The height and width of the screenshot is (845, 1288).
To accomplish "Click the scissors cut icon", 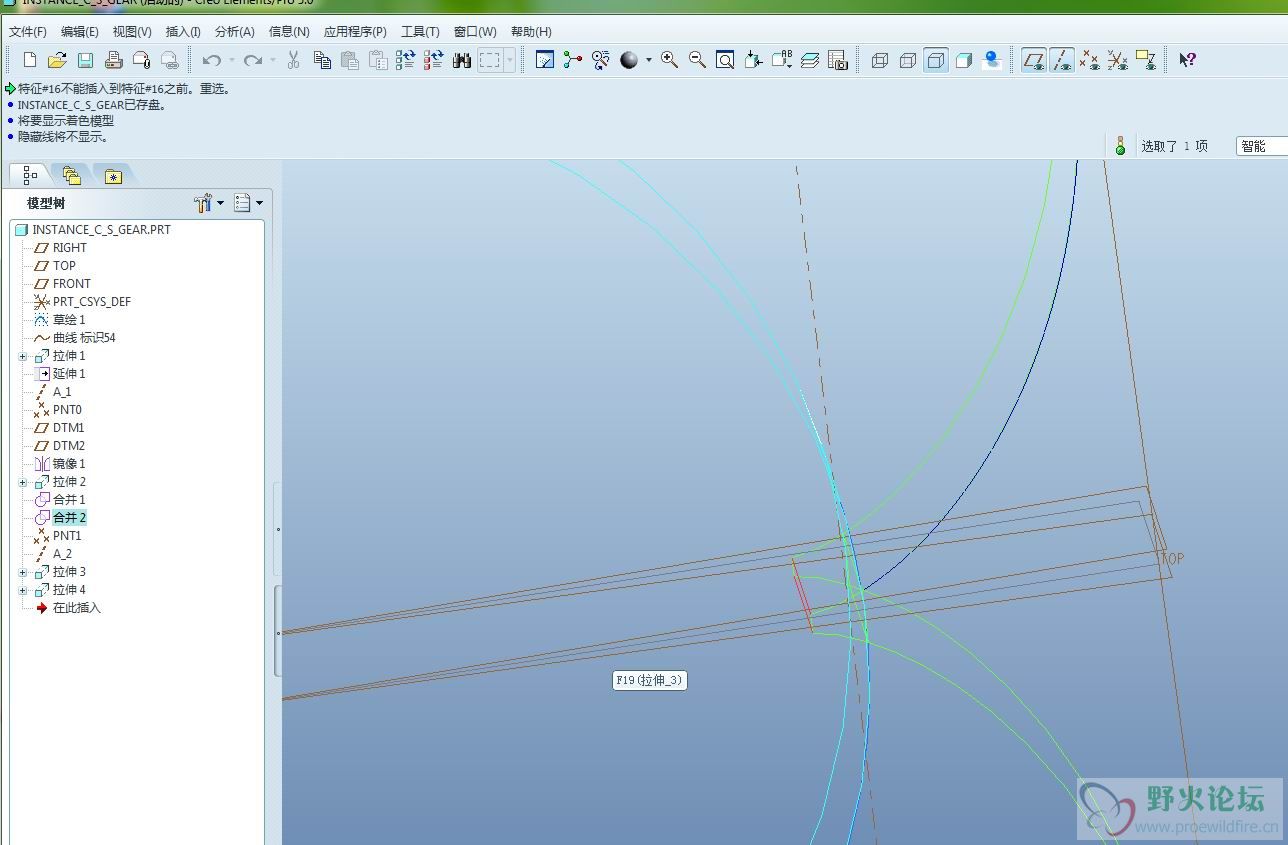I will (x=293, y=60).
